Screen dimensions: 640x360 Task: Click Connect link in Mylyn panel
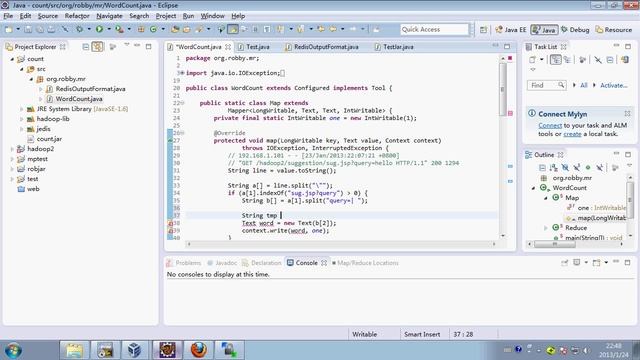[x=550, y=125]
